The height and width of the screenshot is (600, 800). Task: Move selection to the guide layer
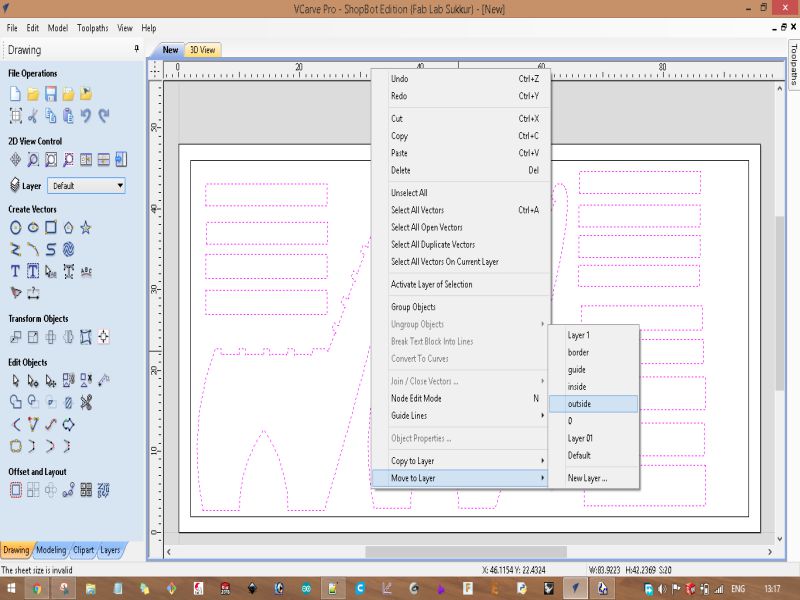593,370
